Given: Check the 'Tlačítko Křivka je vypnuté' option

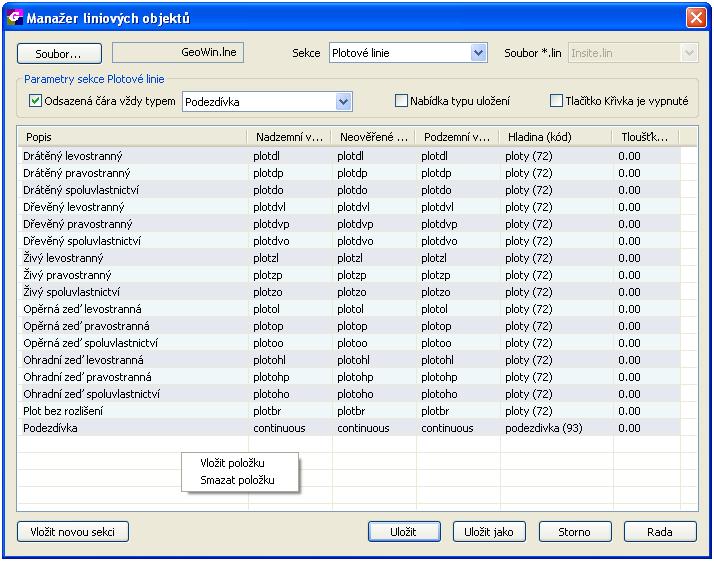Looking at the screenshot, I should pyautogui.click(x=556, y=101).
